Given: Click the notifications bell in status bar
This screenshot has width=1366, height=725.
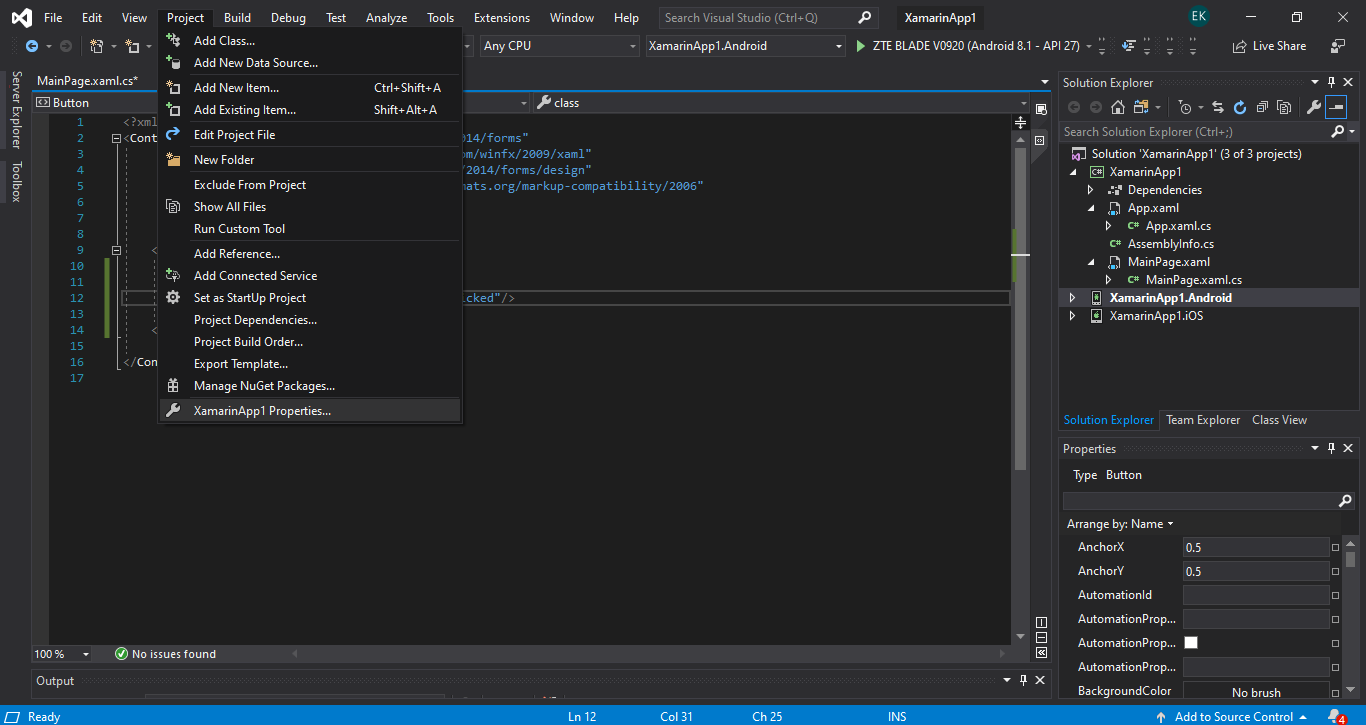Looking at the screenshot, I should (x=1336, y=717).
